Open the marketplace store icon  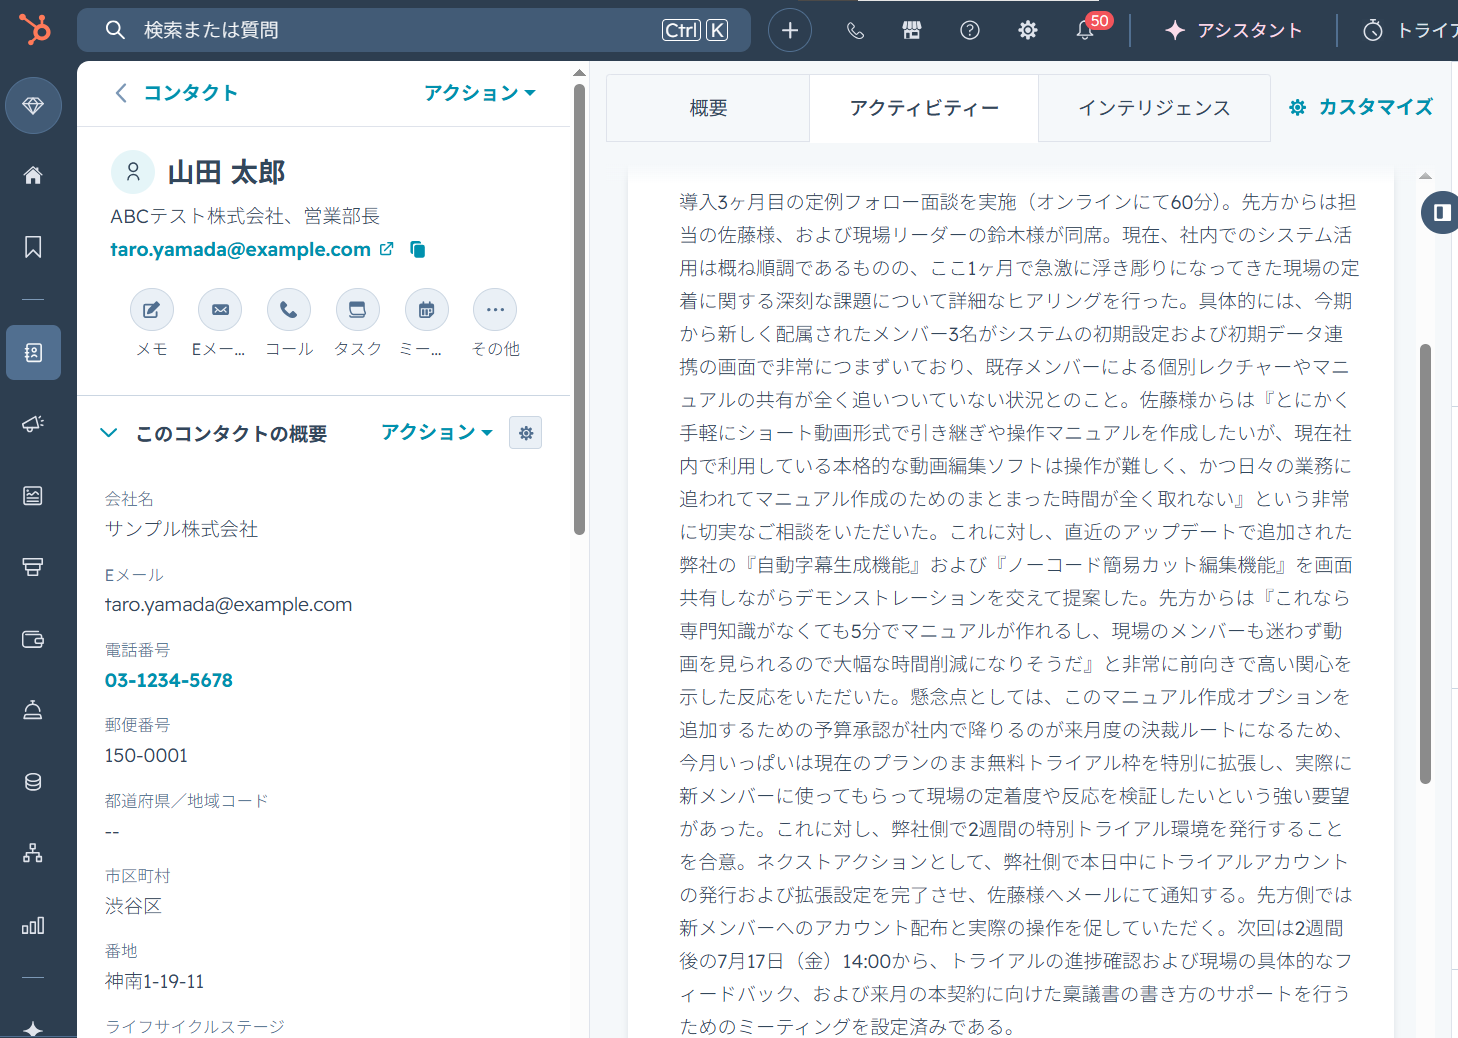click(912, 31)
